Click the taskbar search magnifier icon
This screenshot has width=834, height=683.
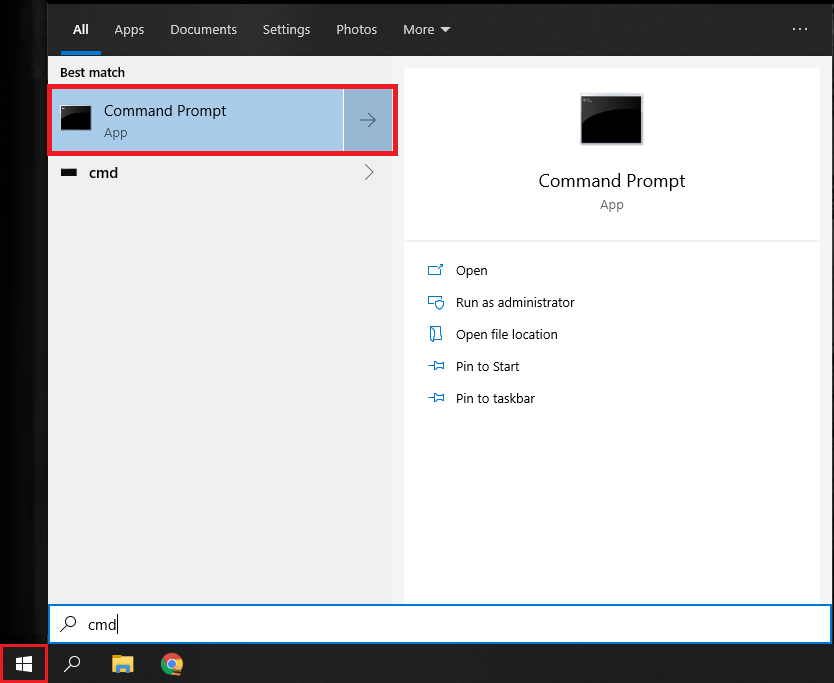pos(72,663)
